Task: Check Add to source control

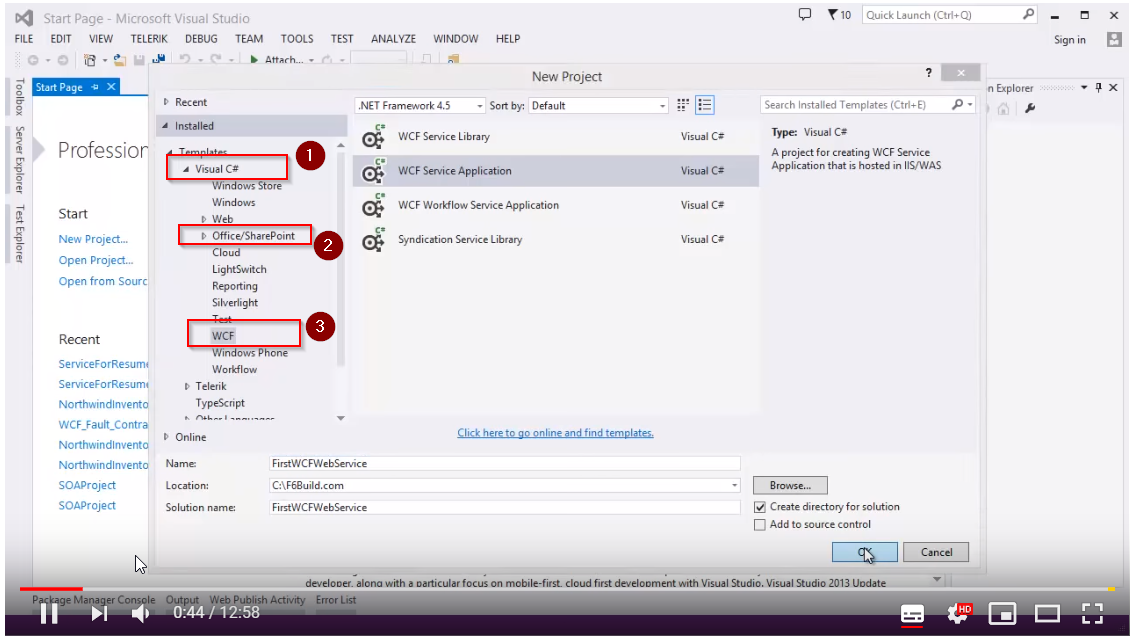Action: pos(760,525)
